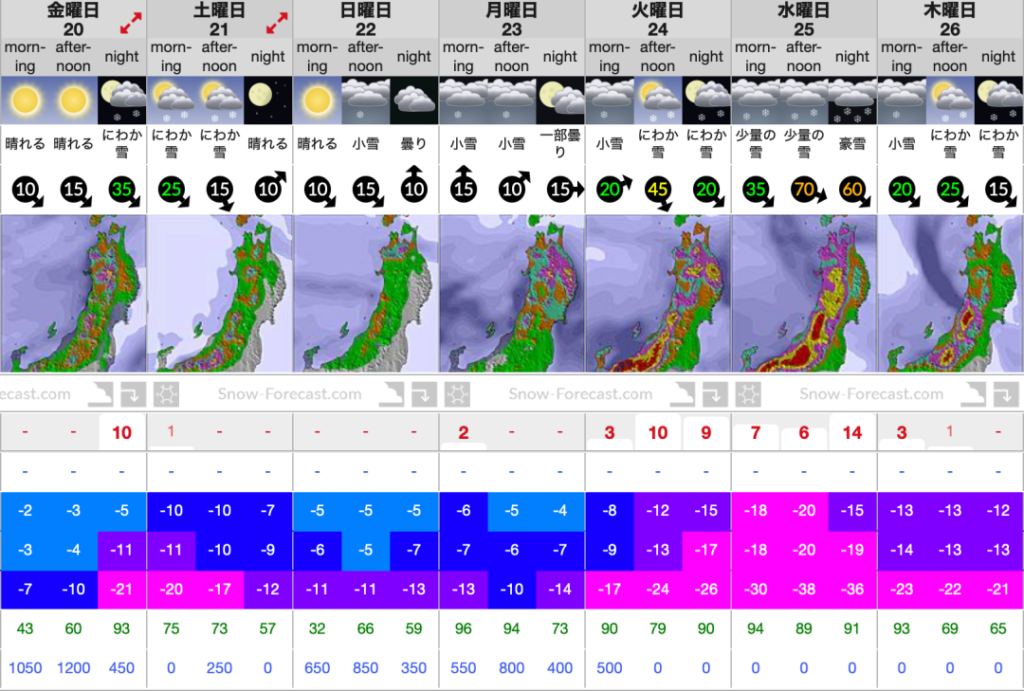The image size is (1024, 691).
Task: Select Saturday morning wind speed 25 icon
Action: tap(173, 191)
